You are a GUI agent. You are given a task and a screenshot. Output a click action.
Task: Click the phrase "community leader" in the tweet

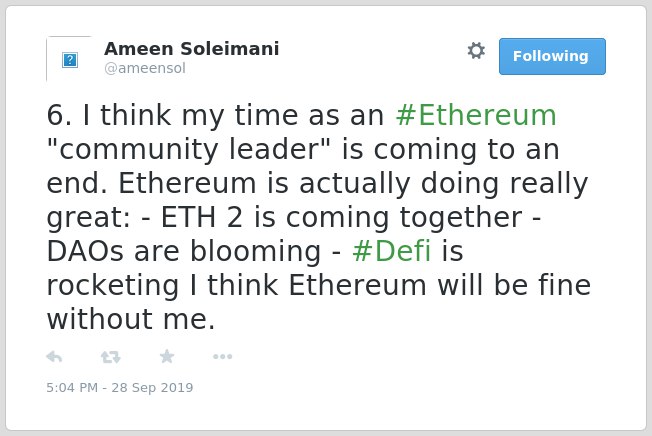tap(188, 149)
